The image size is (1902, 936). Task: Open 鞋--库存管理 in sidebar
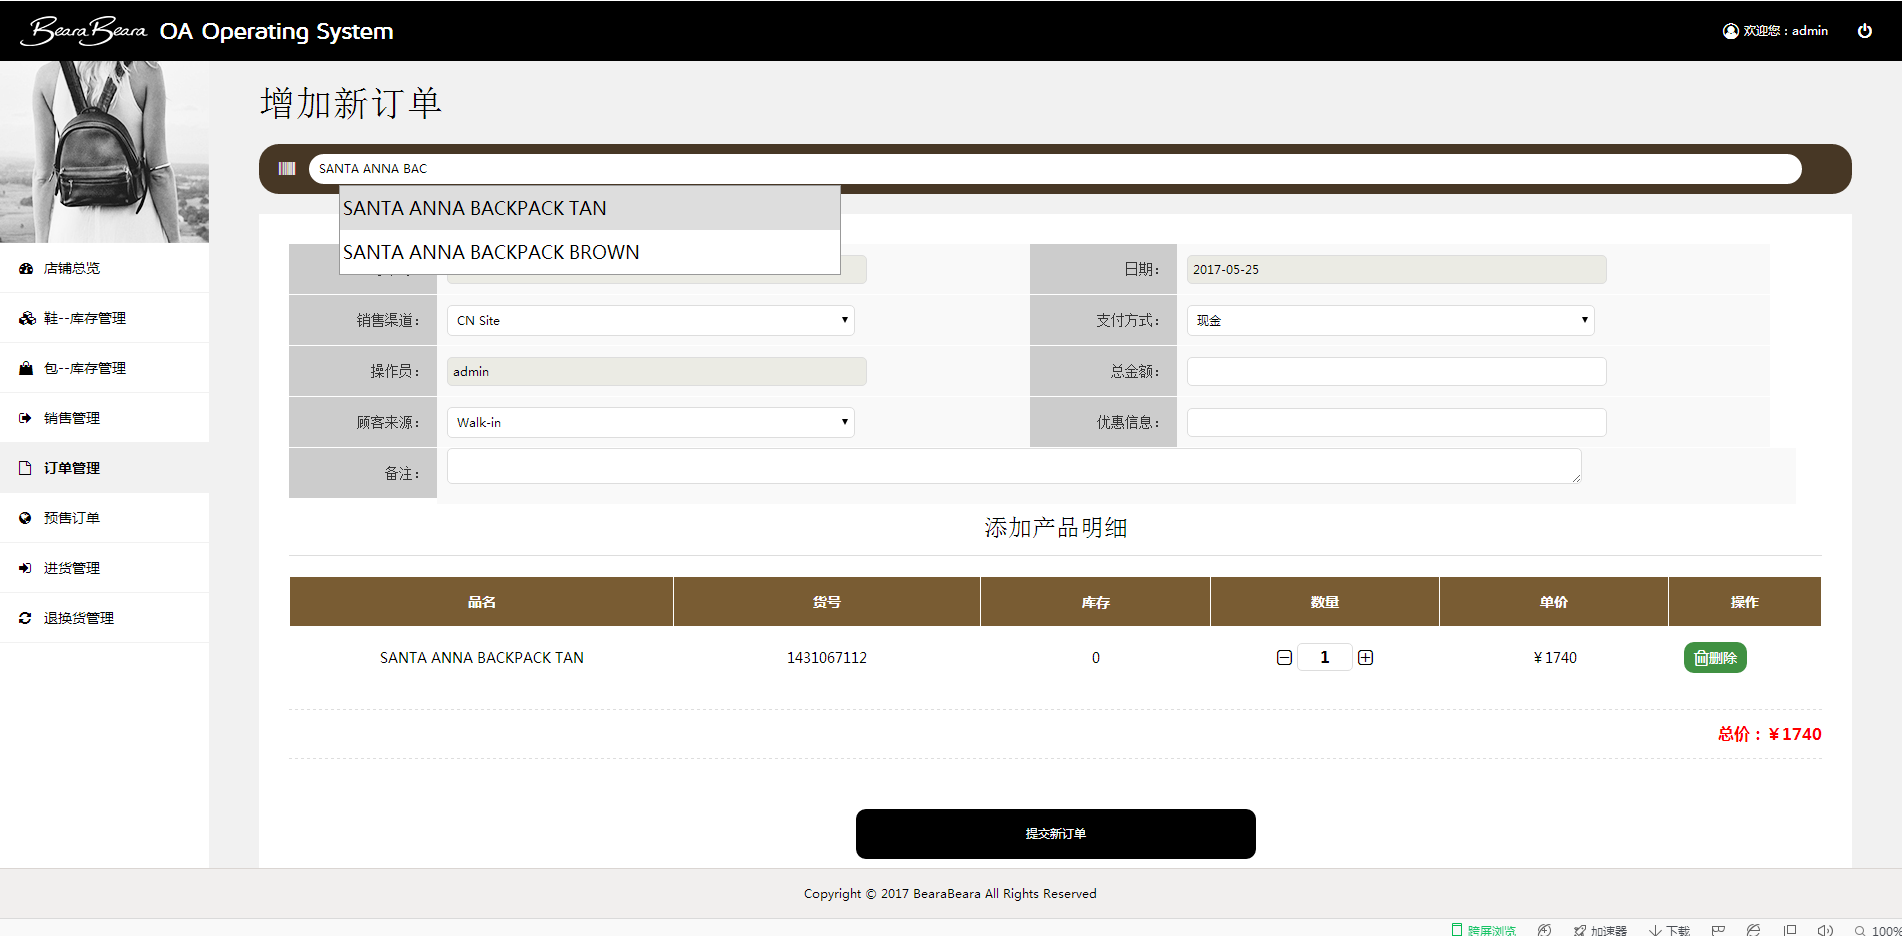(x=85, y=318)
